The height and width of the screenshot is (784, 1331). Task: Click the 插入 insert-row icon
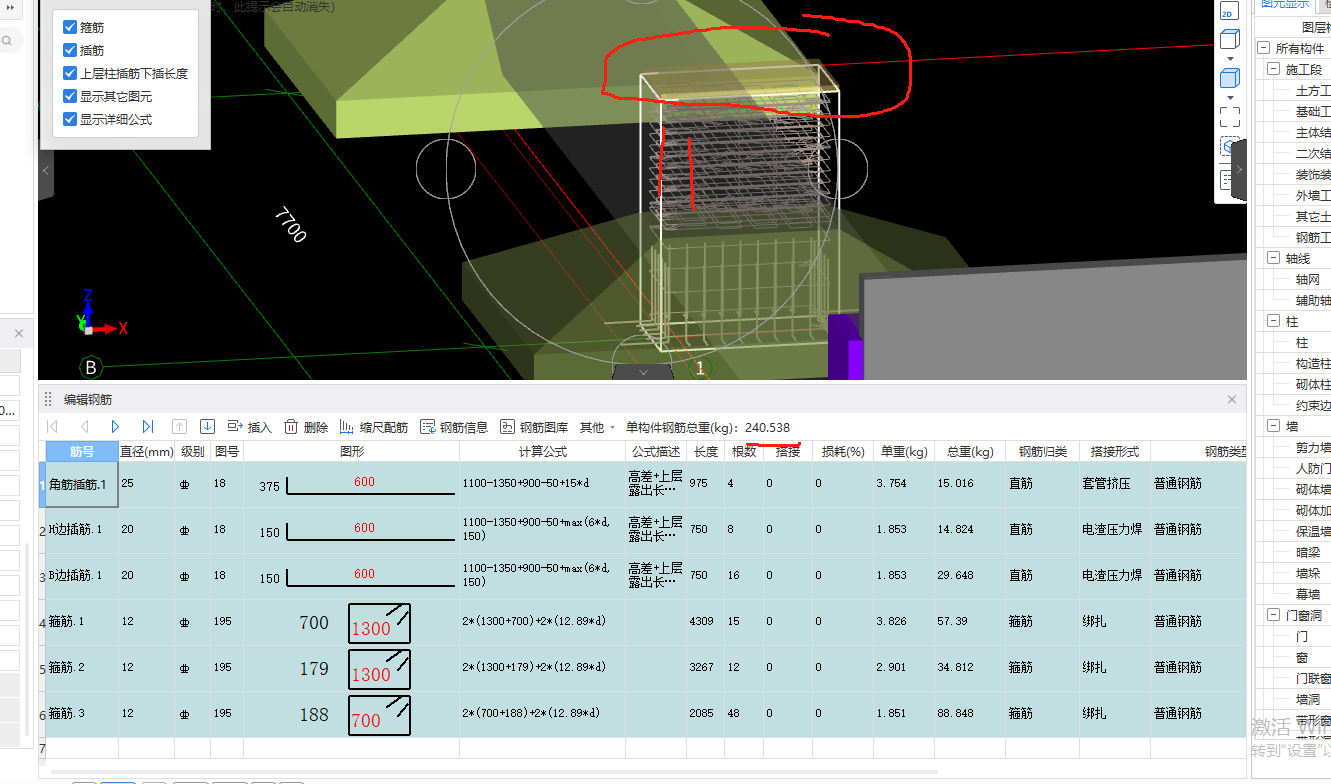236,427
